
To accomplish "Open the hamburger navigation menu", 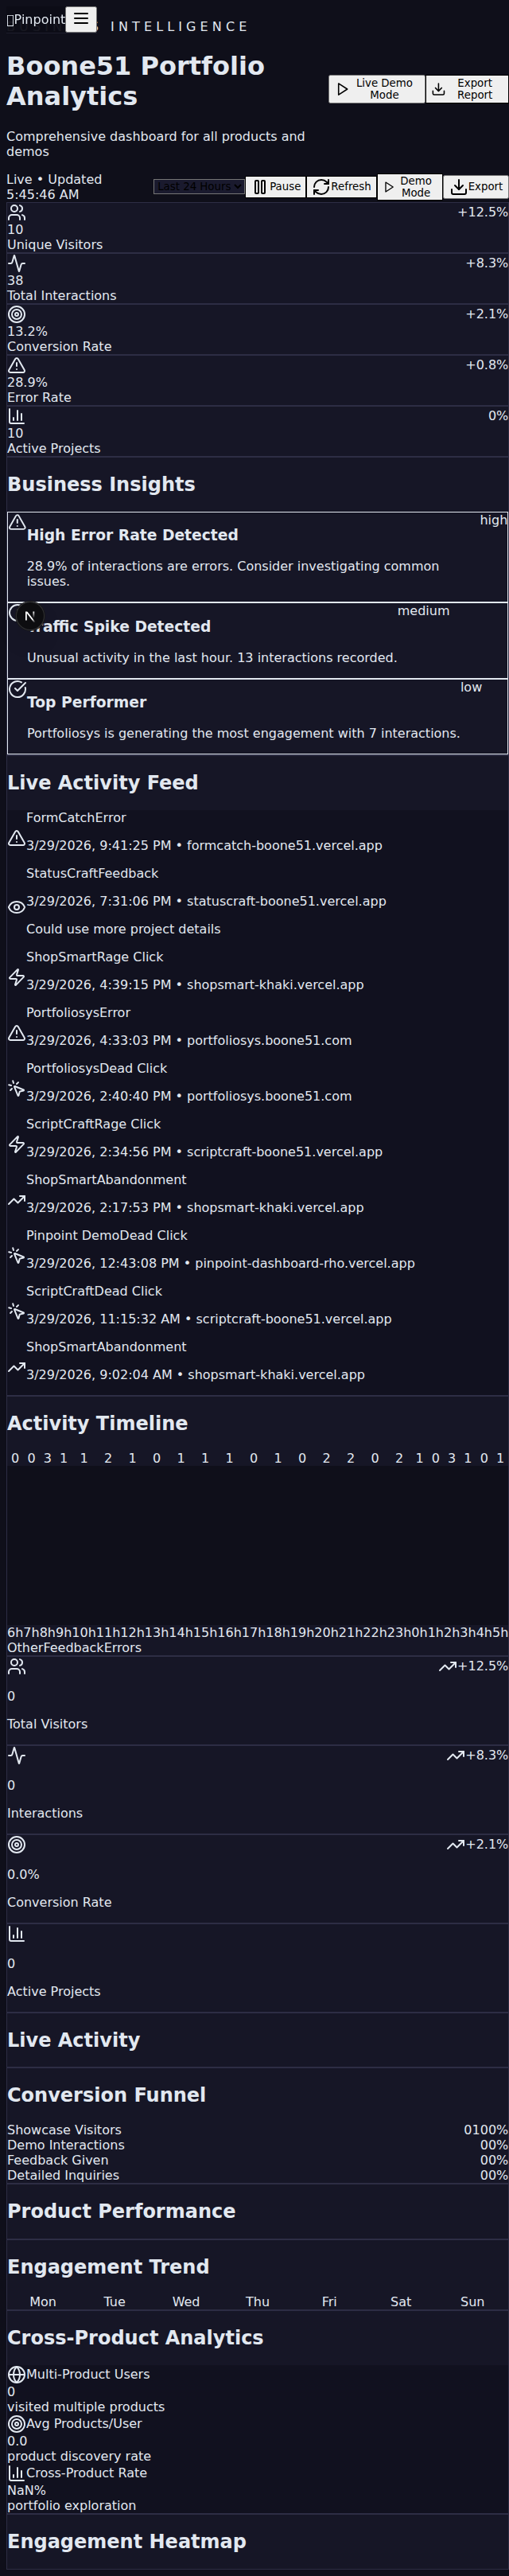I will coord(80,19).
